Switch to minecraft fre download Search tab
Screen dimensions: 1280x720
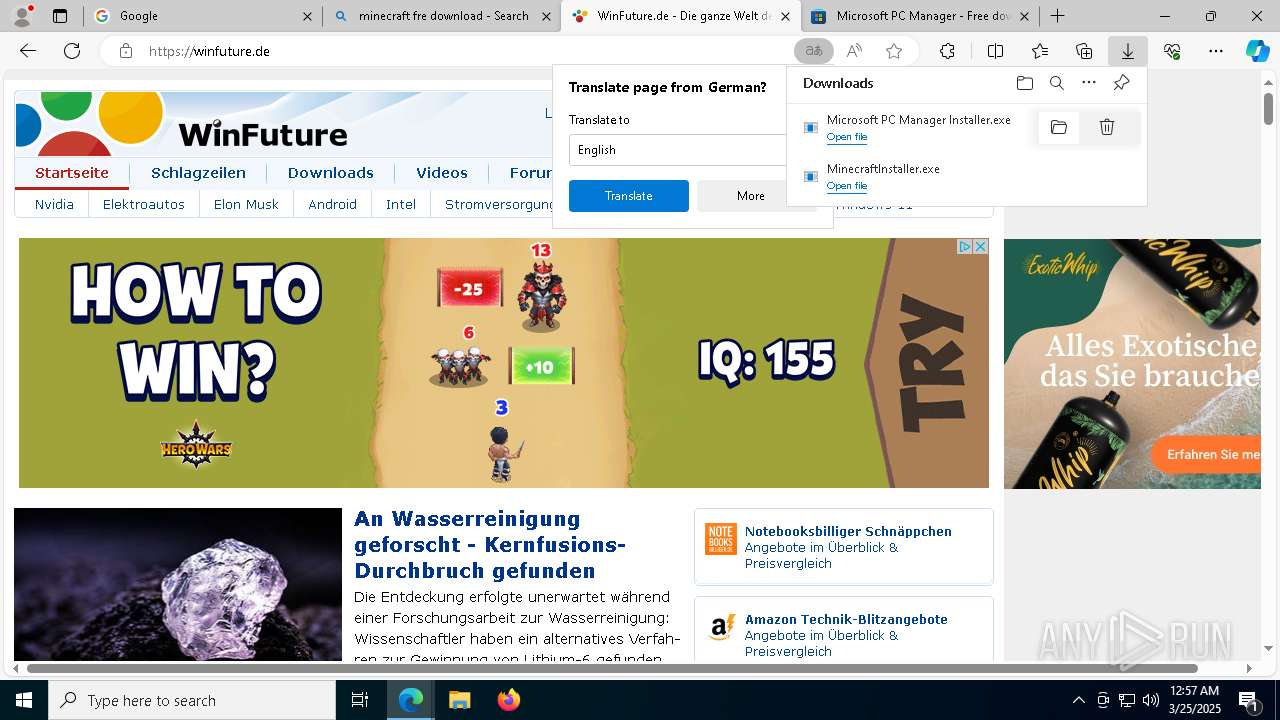(442, 16)
